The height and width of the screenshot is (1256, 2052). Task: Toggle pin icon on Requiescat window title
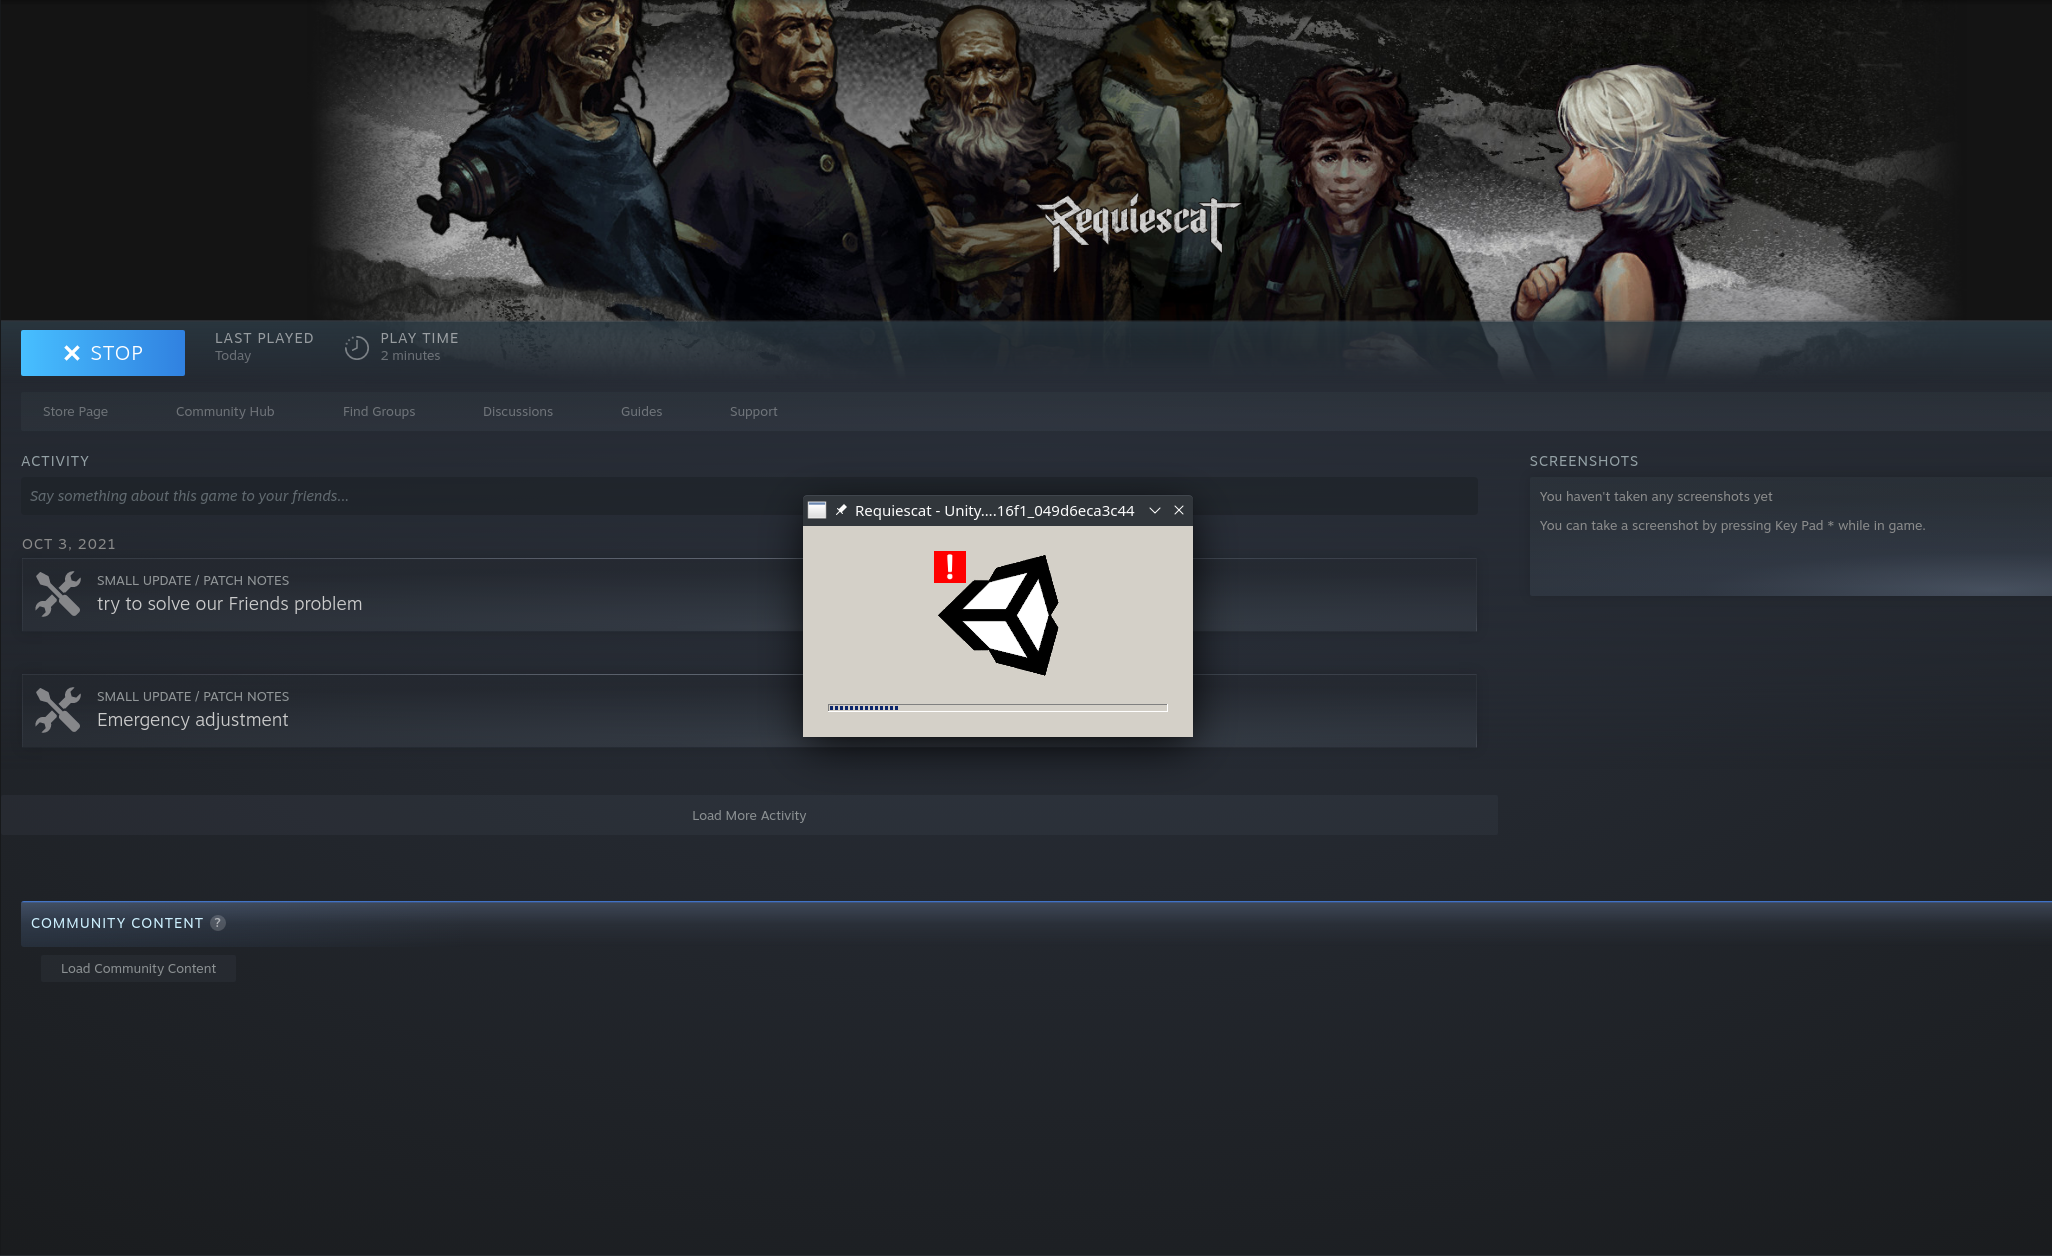click(841, 511)
